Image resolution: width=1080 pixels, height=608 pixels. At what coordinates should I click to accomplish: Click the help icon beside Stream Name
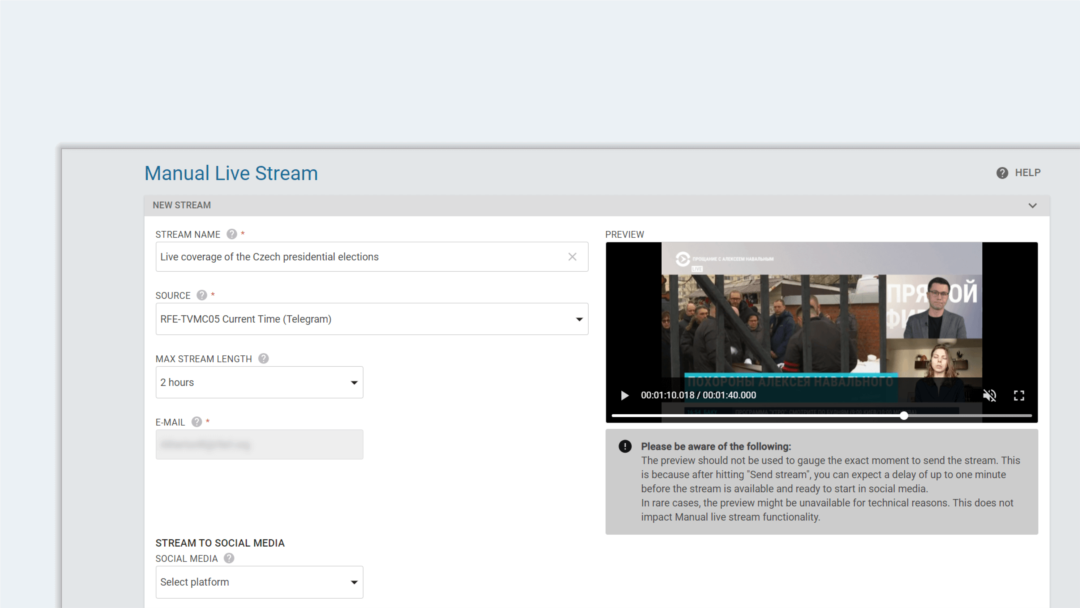pyautogui.click(x=232, y=234)
